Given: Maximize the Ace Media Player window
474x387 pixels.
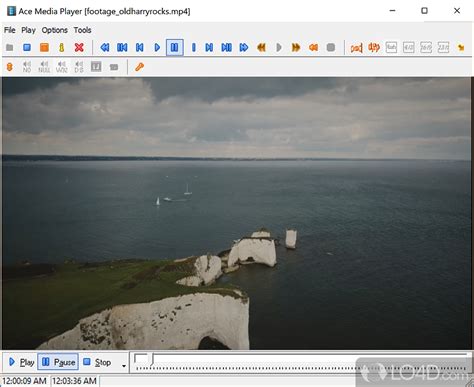Looking at the screenshot, I should point(424,11).
